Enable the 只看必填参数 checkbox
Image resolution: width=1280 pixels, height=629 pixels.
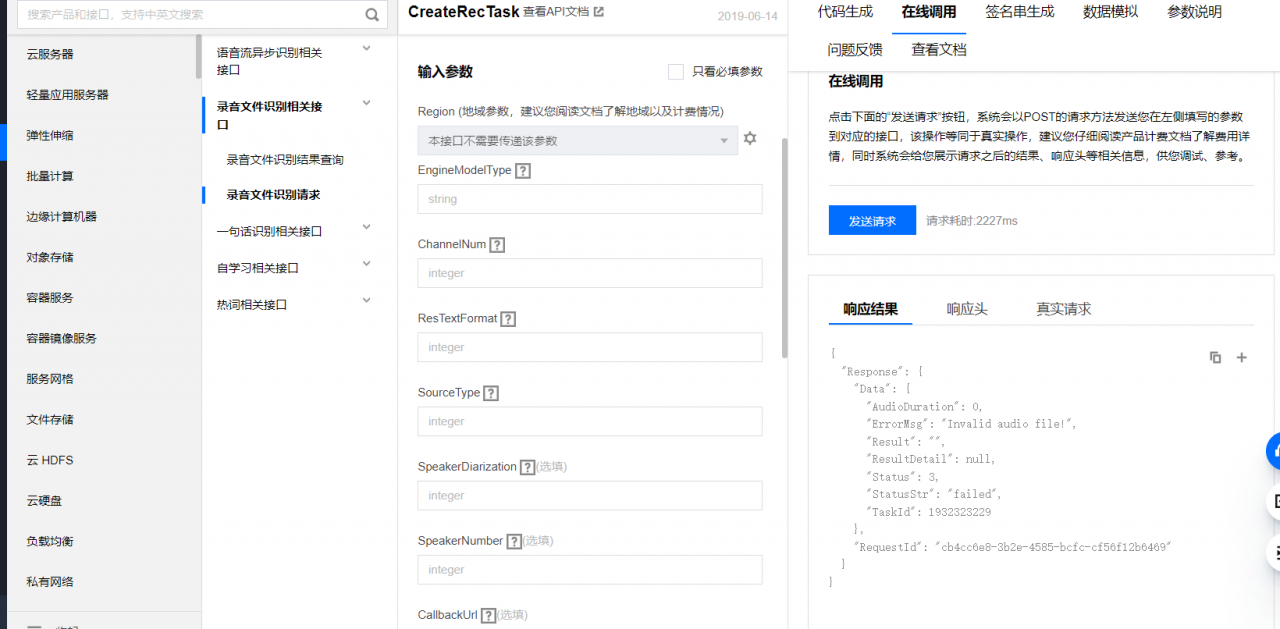(x=676, y=71)
